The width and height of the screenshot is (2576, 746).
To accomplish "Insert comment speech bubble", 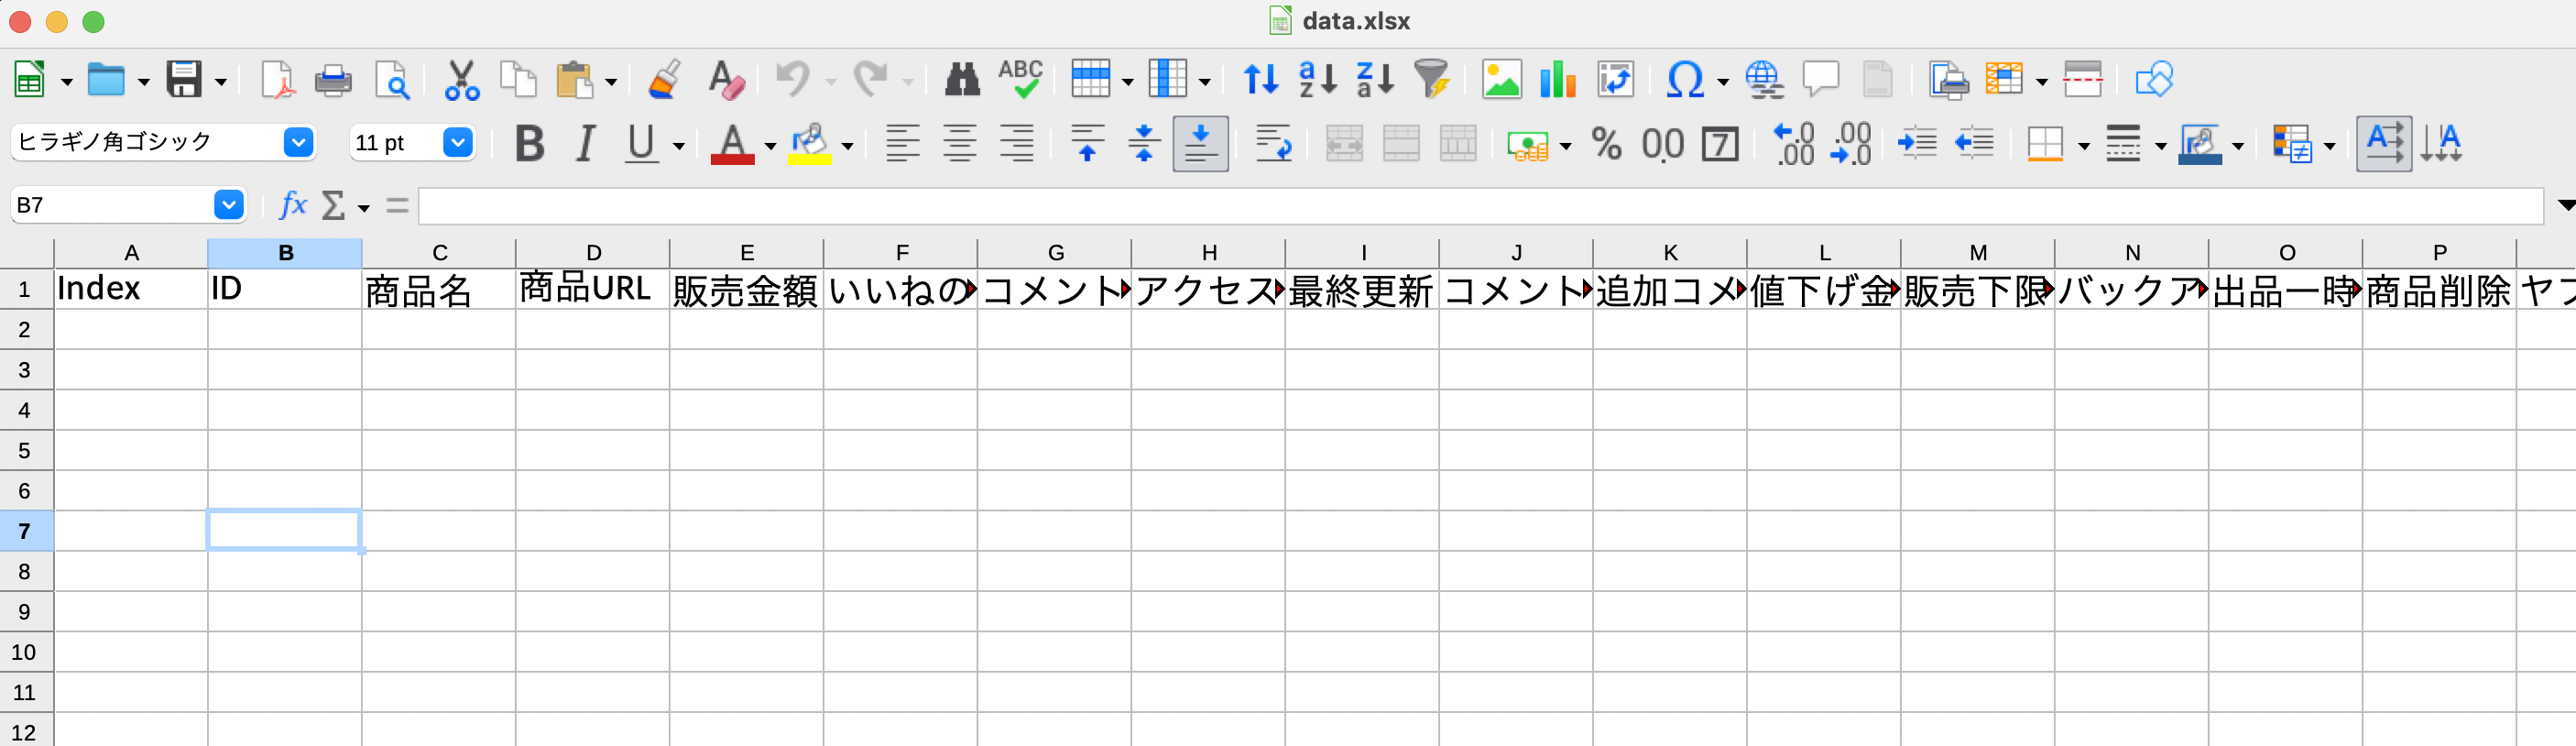I will pyautogui.click(x=1821, y=80).
